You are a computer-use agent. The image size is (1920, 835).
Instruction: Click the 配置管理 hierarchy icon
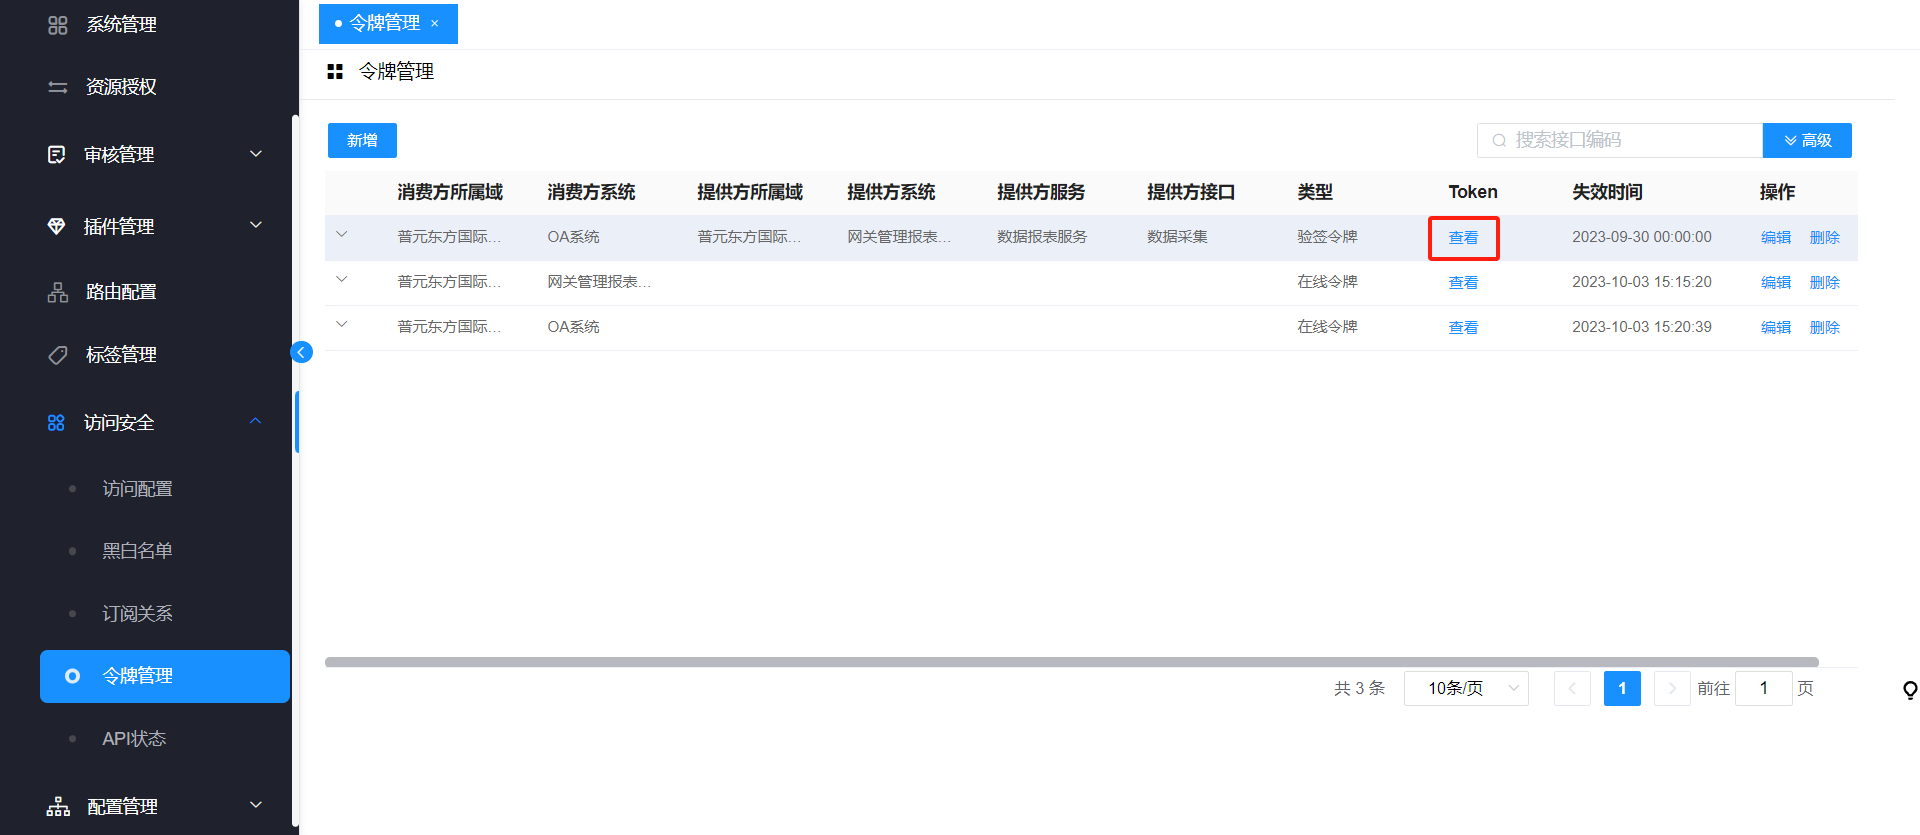(58, 806)
